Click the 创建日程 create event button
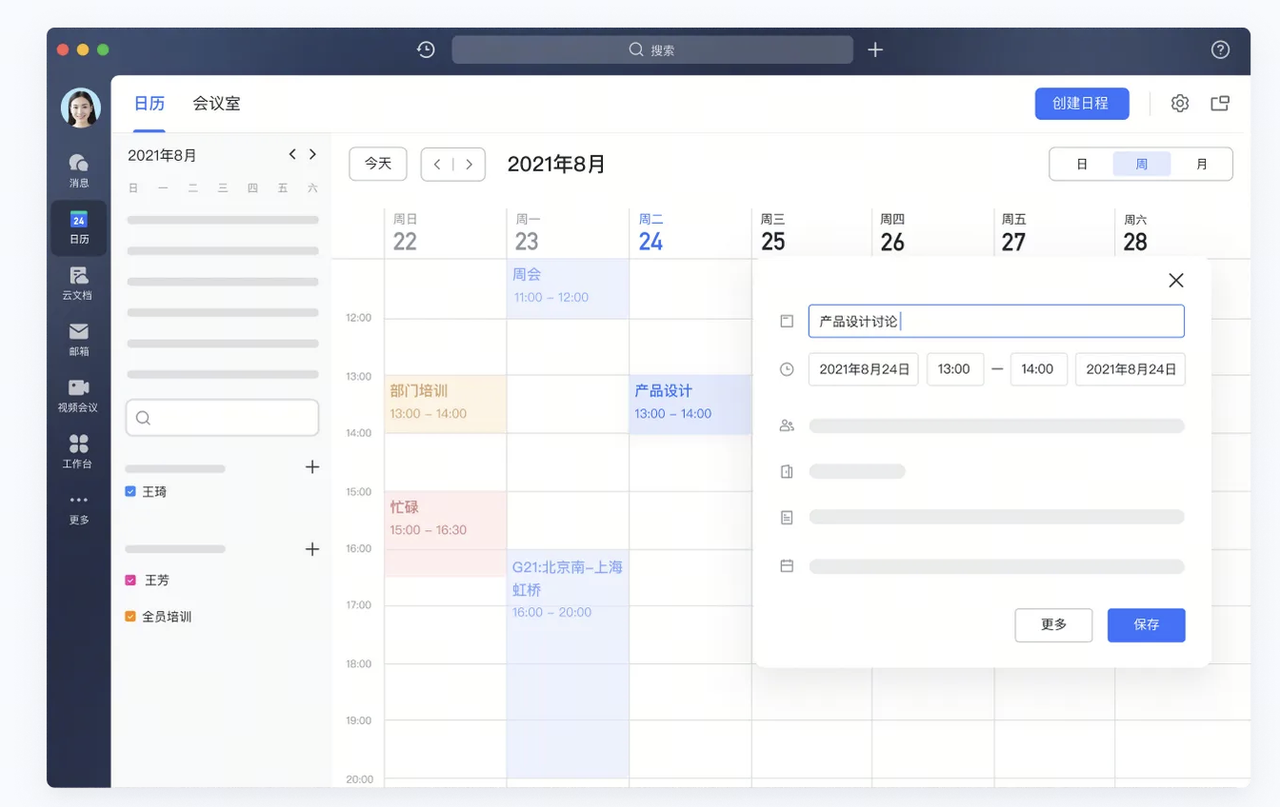1280x807 pixels. 1081,104
